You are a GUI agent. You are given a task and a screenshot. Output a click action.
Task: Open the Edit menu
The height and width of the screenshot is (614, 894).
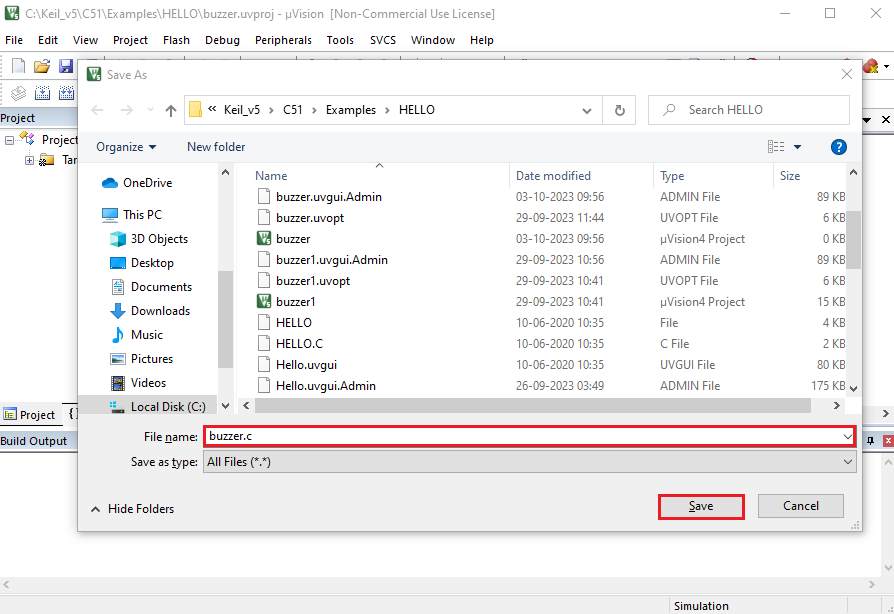click(48, 40)
